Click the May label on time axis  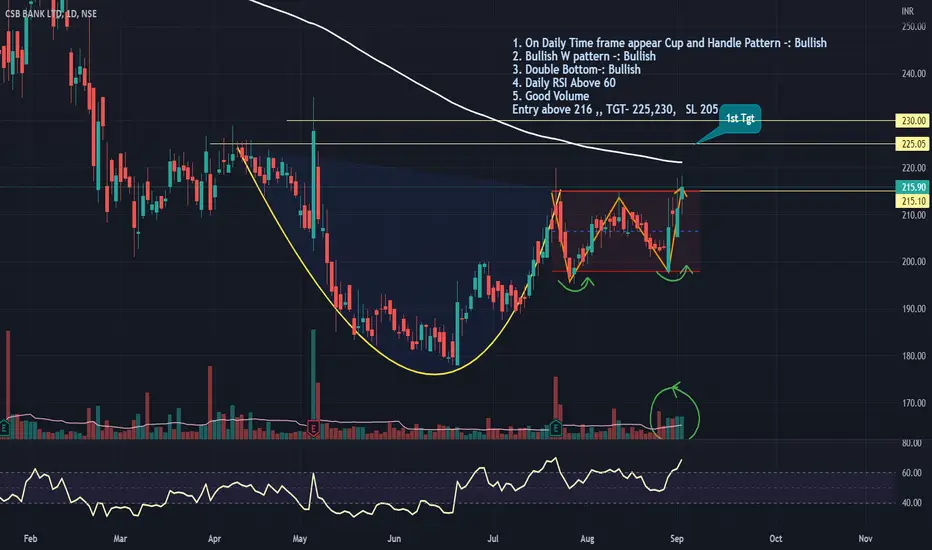click(x=300, y=539)
